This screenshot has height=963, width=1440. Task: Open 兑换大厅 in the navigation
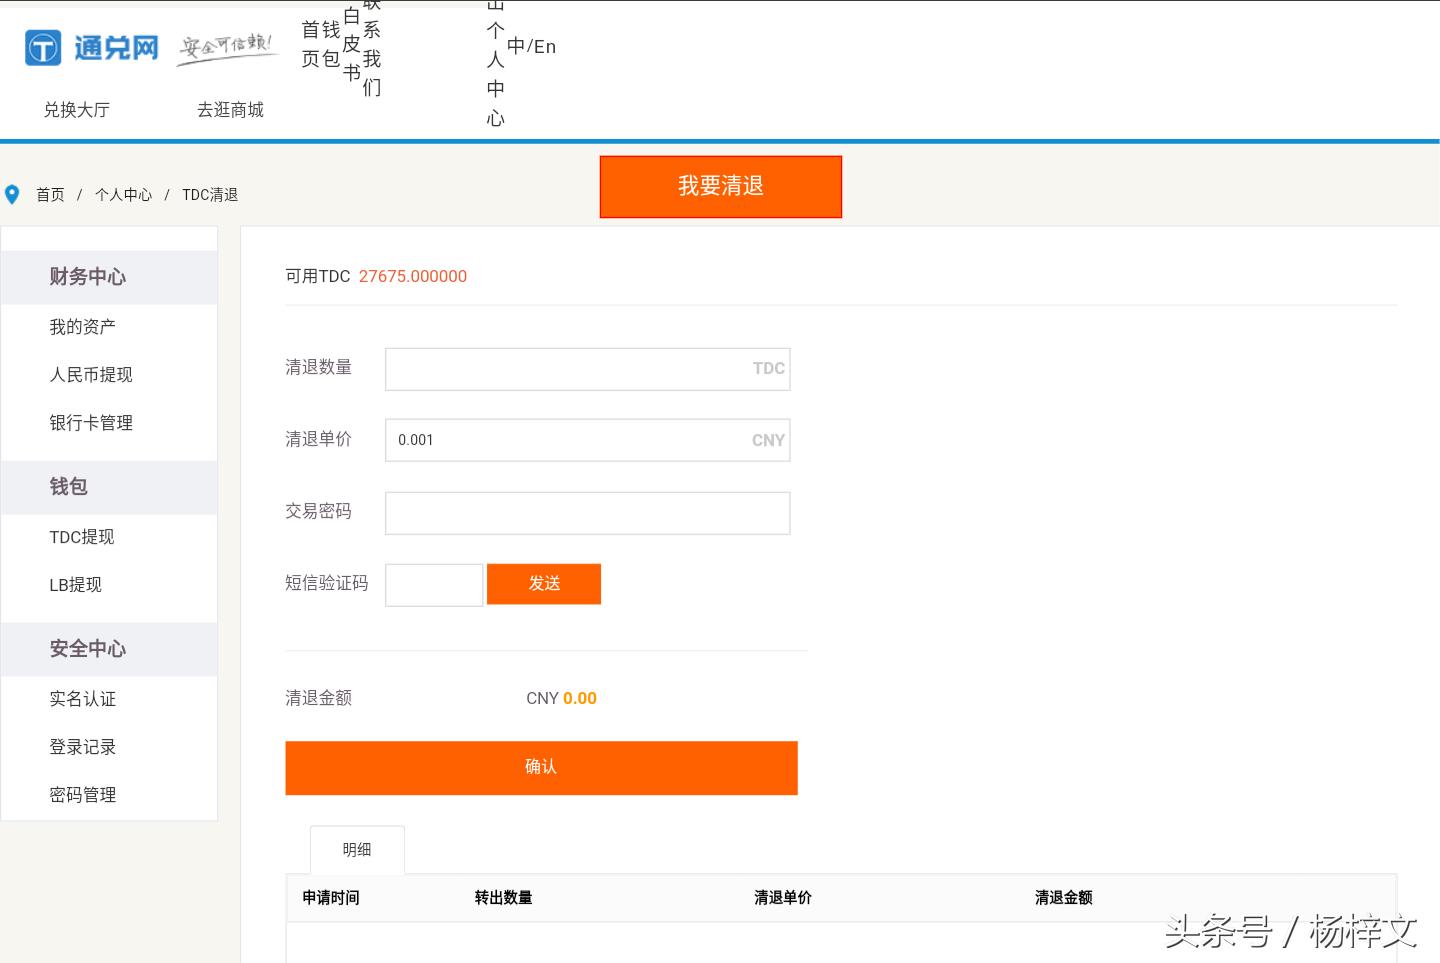point(76,110)
